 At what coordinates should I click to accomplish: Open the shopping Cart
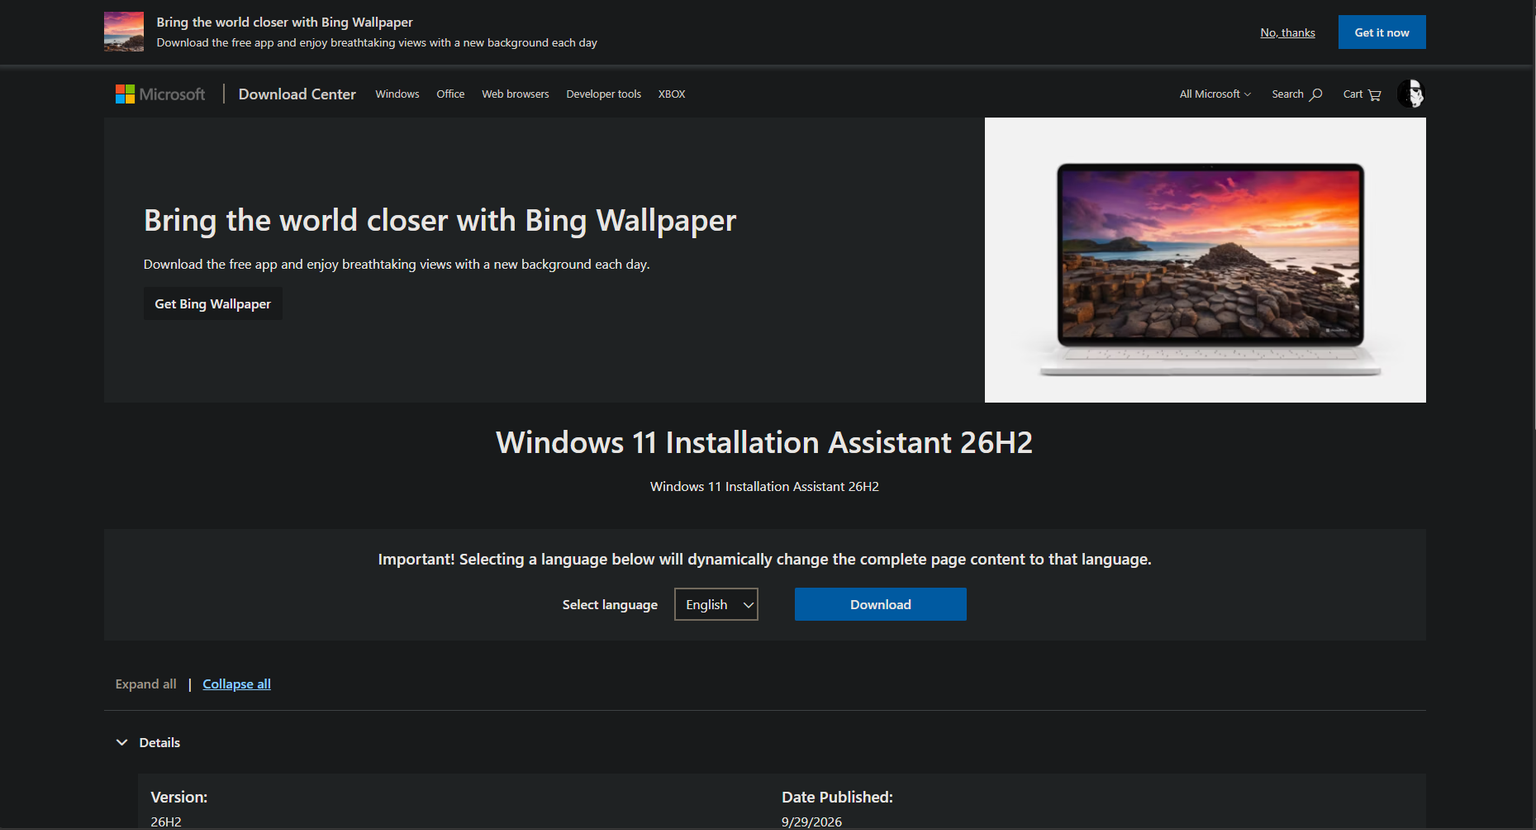pyautogui.click(x=1362, y=94)
